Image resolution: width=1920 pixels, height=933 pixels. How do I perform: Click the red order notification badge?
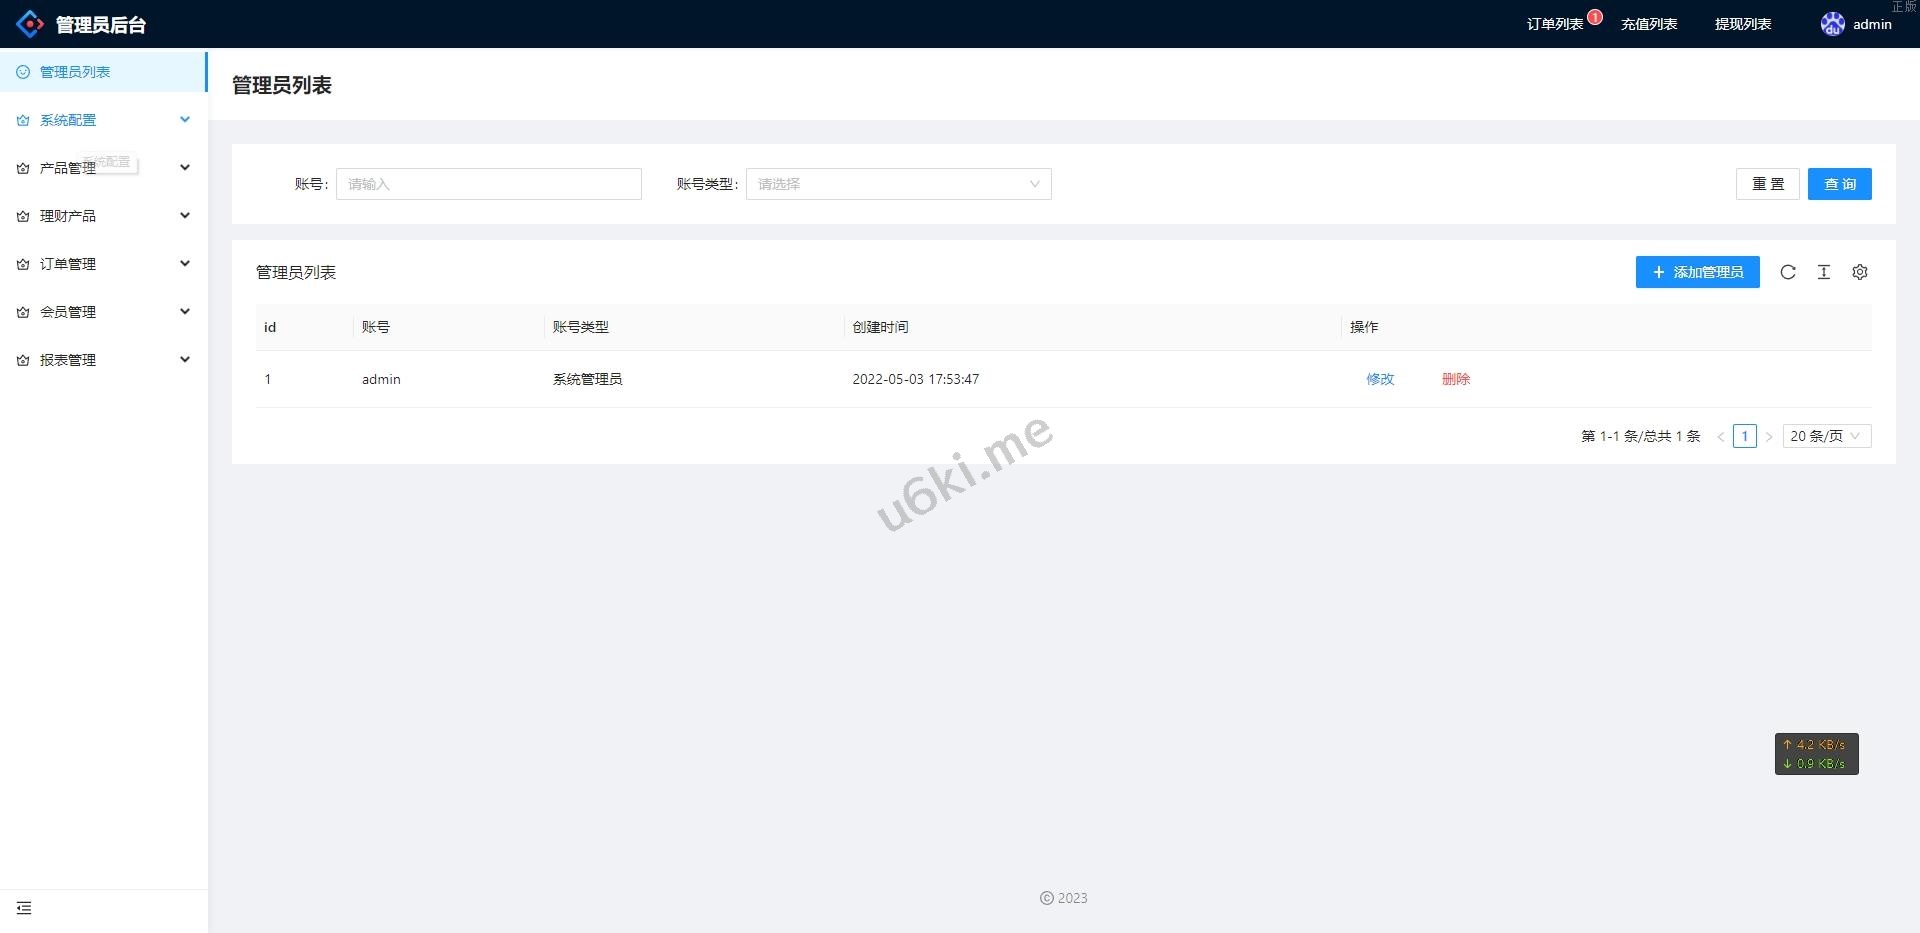[x=1595, y=17]
